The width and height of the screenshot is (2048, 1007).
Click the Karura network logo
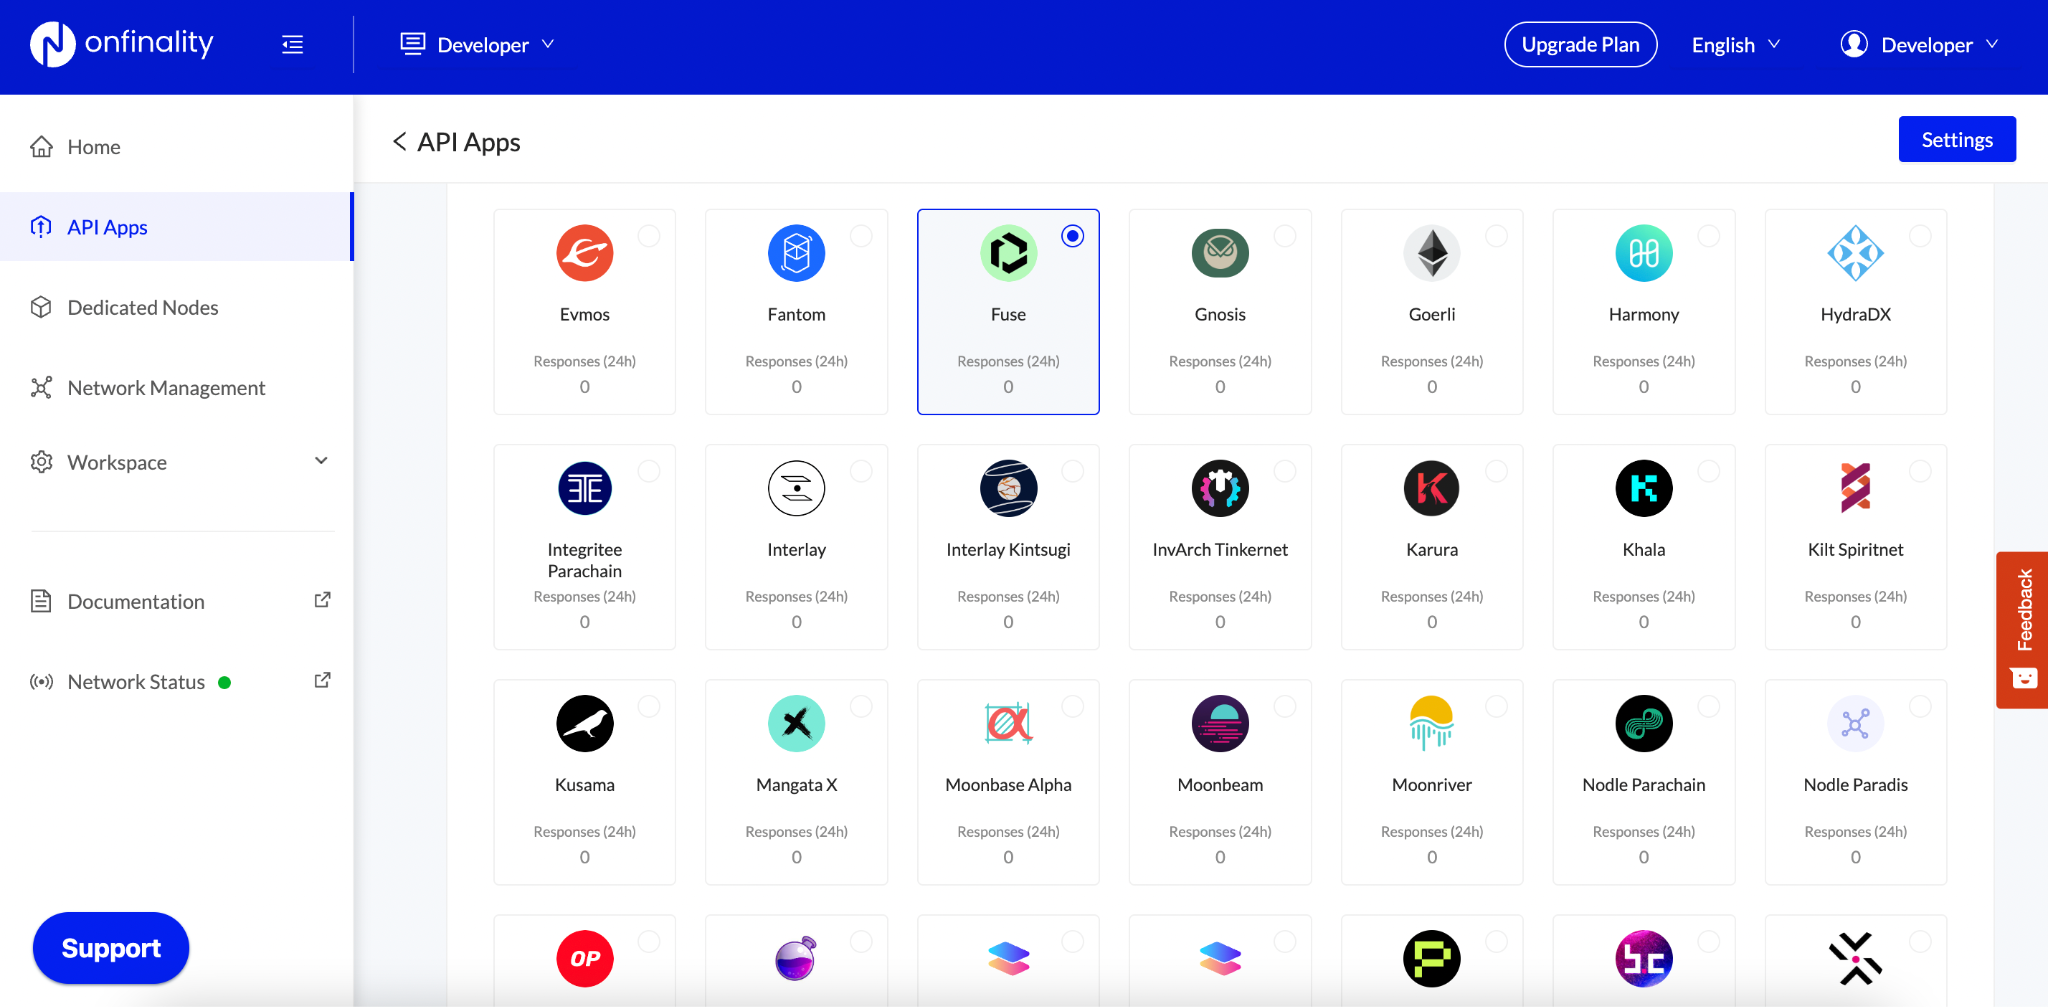pos(1432,488)
